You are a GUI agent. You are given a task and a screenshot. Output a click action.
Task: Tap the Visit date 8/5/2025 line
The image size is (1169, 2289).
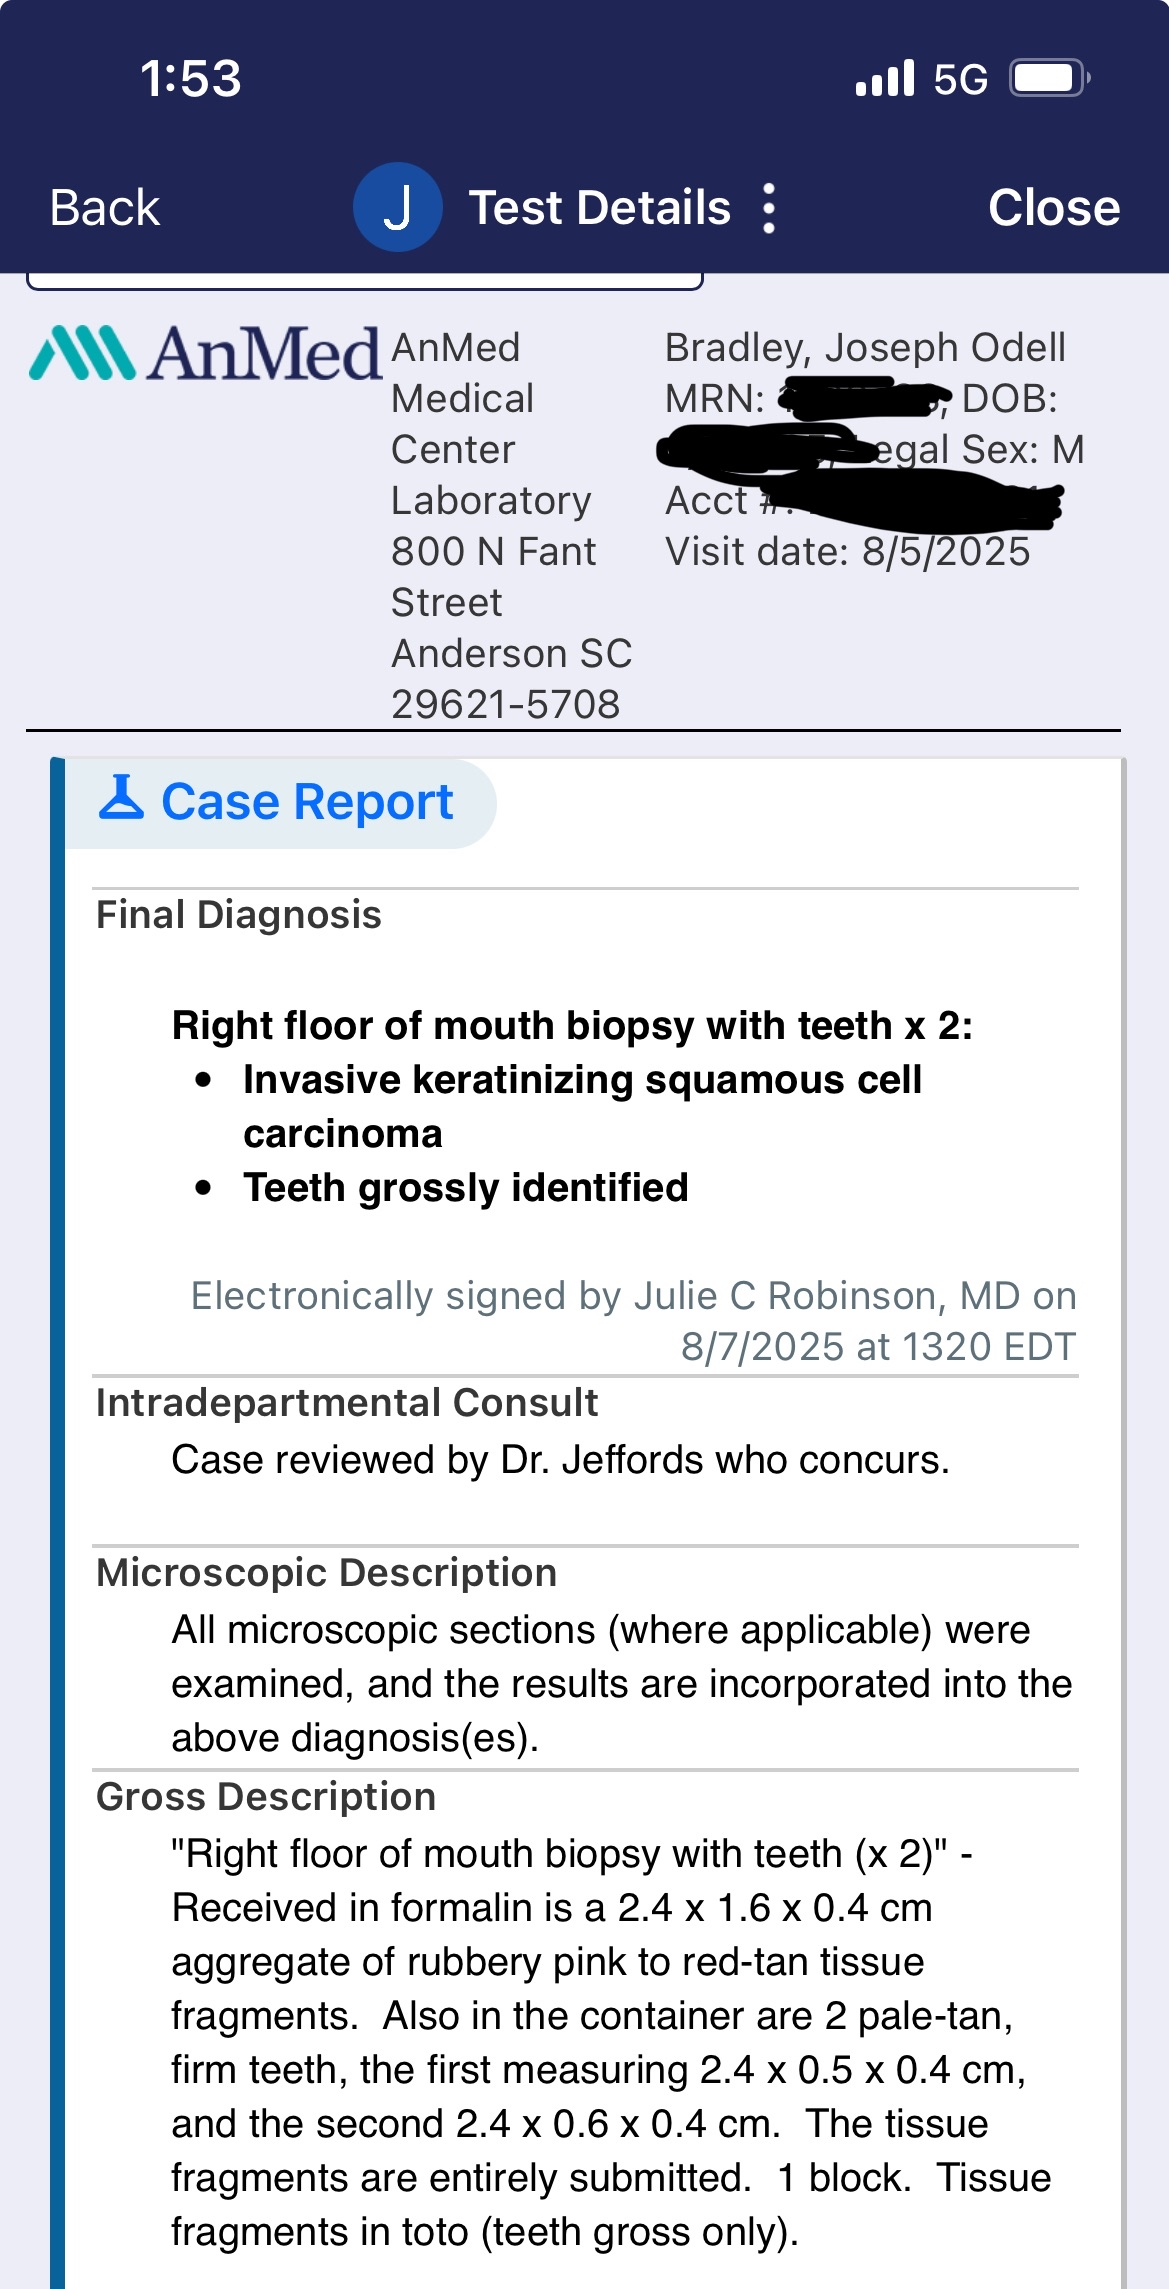pos(847,552)
